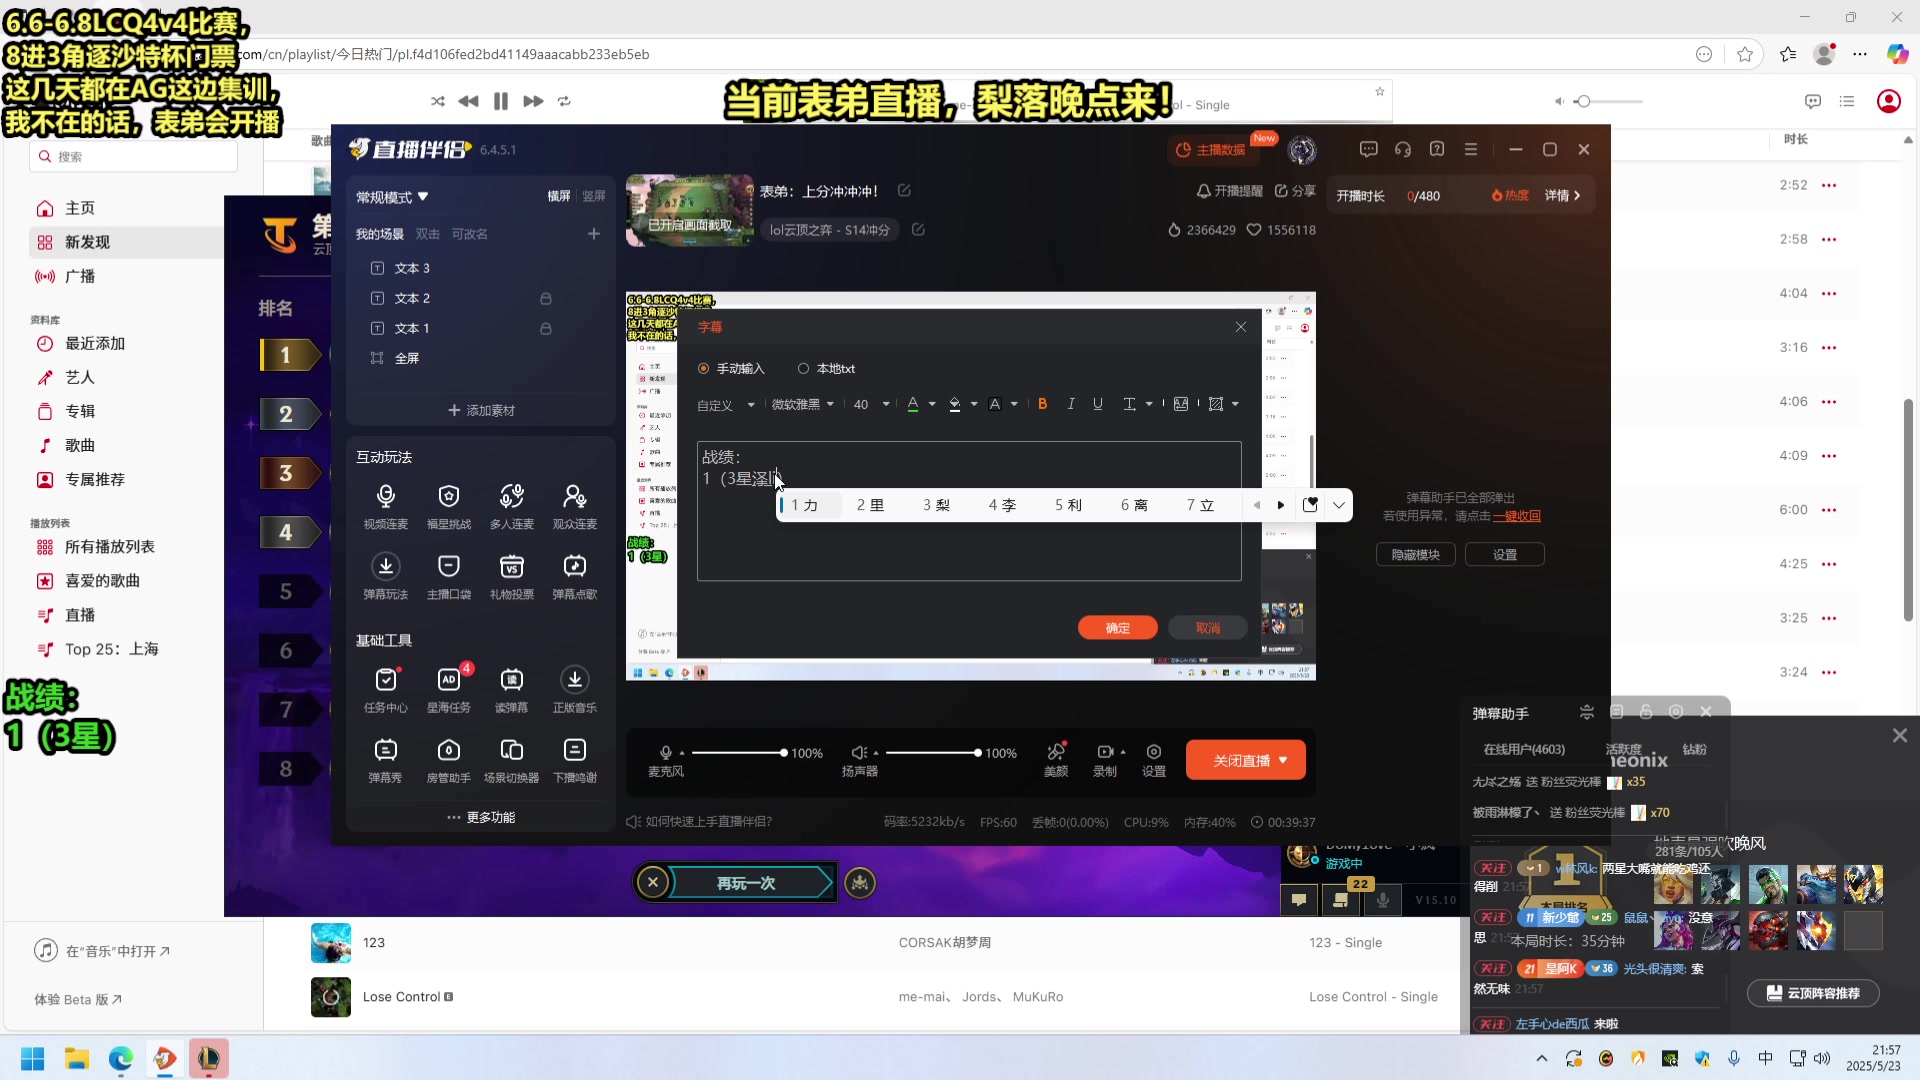Expand 关闭直播 button dropdown arrow
Image resolution: width=1920 pixels, height=1080 pixels.
pyautogui.click(x=1283, y=761)
